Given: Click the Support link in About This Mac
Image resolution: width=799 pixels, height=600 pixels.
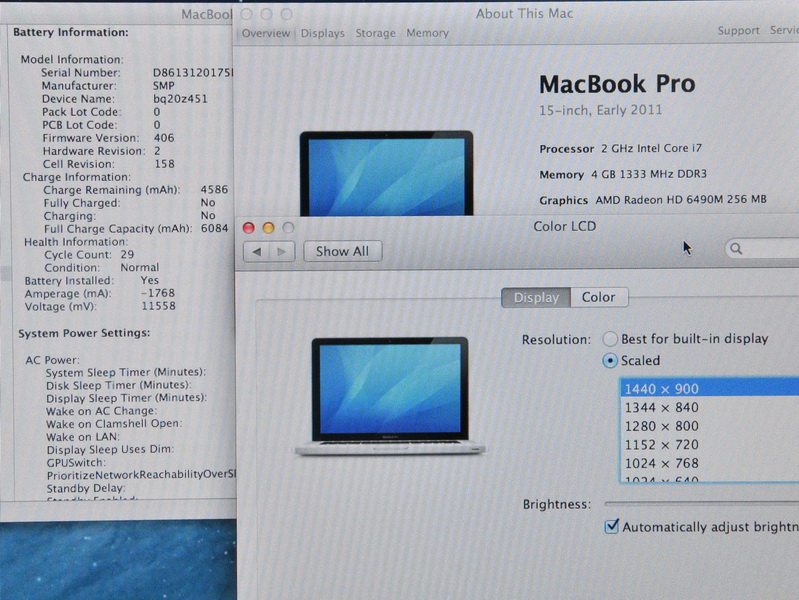Looking at the screenshot, I should coord(738,31).
